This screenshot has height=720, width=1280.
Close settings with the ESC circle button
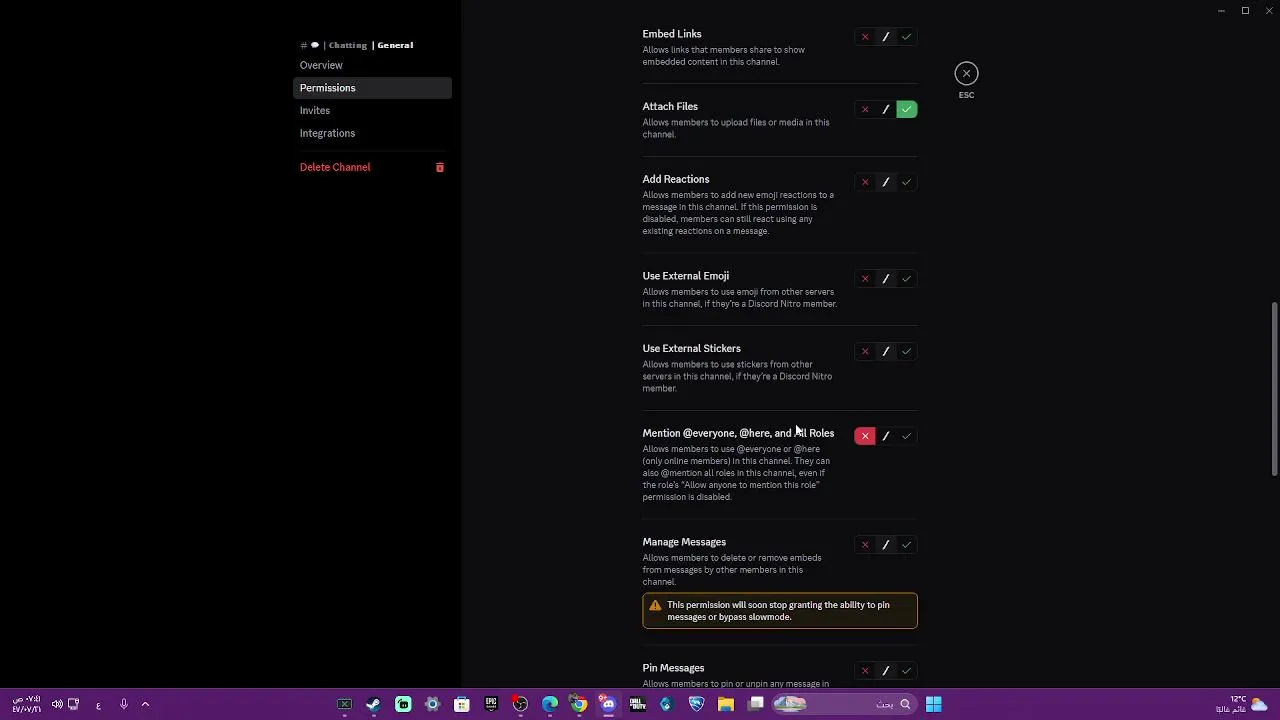[966, 73]
